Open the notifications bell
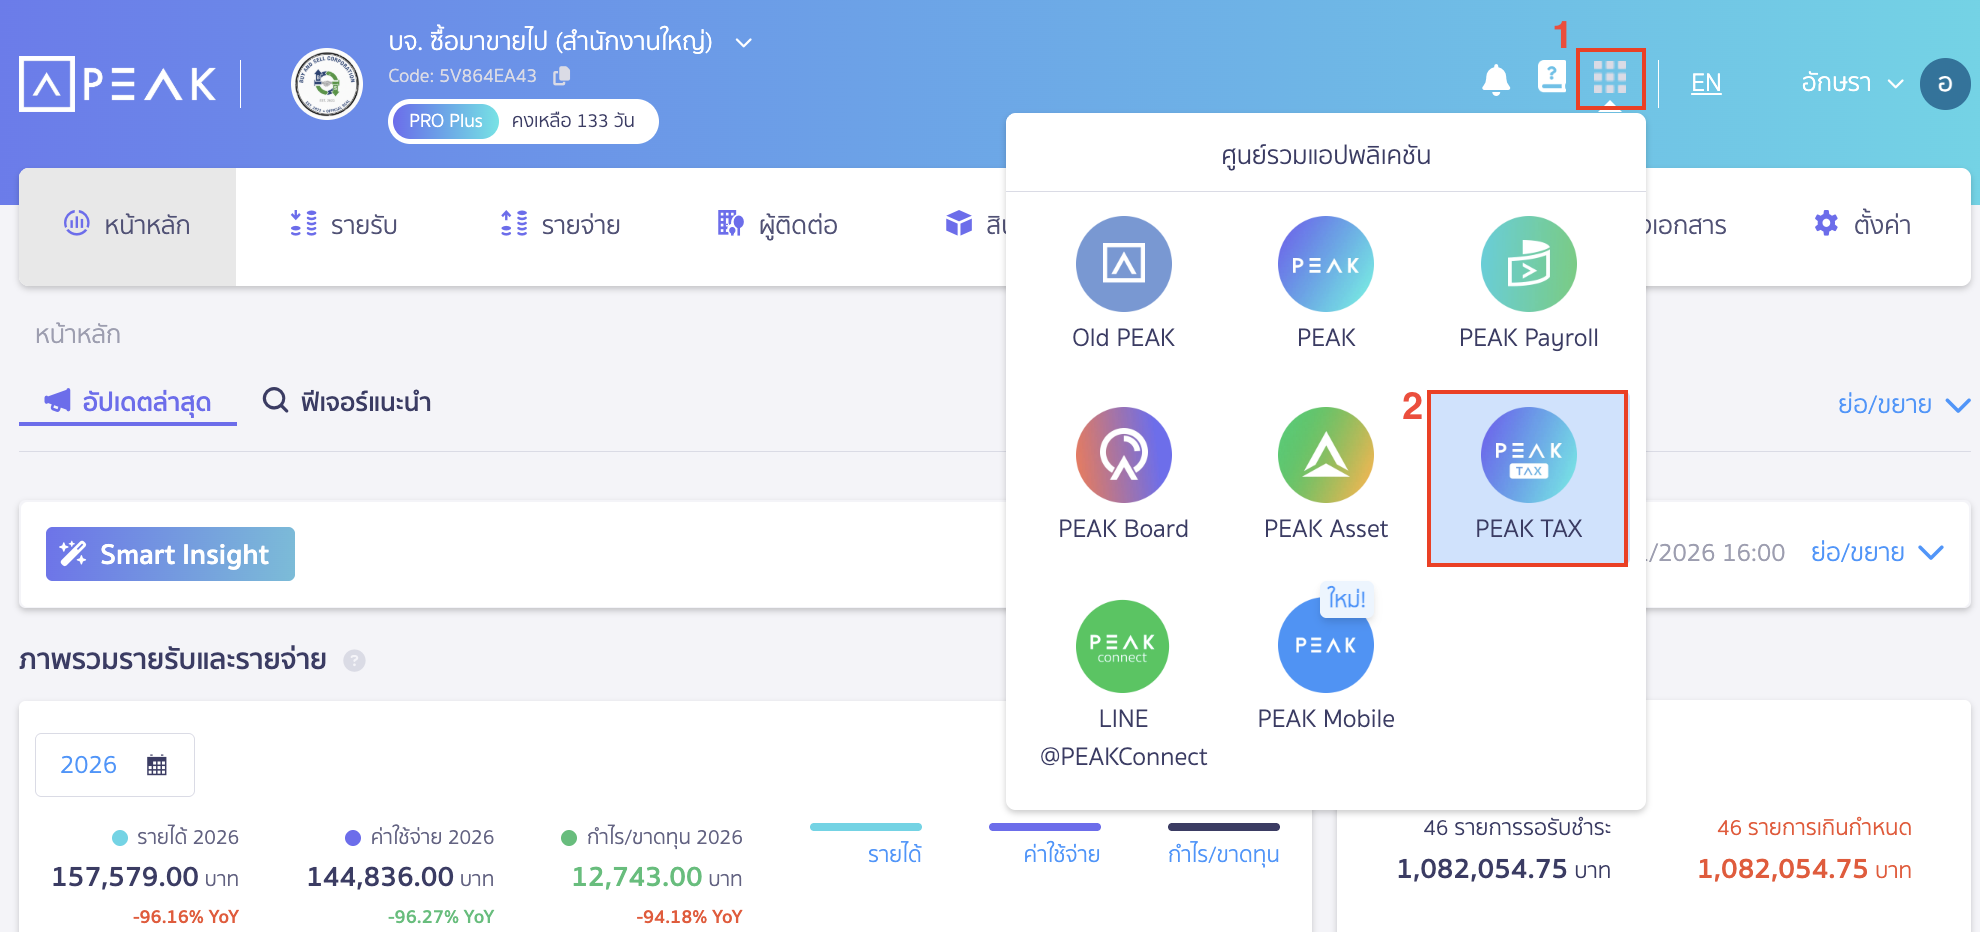 coord(1495,79)
